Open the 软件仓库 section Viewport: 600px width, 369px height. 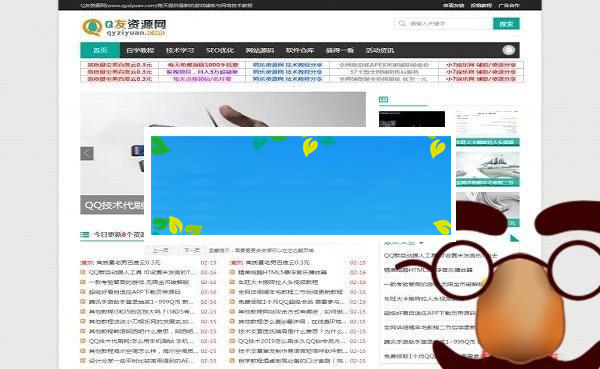coord(300,50)
